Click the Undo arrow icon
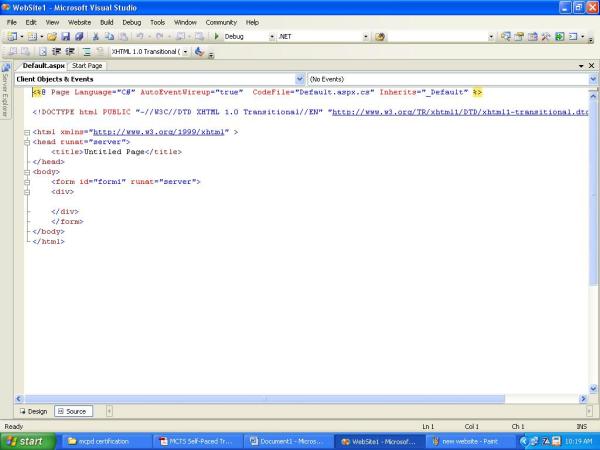600x450 pixels. tap(140, 37)
